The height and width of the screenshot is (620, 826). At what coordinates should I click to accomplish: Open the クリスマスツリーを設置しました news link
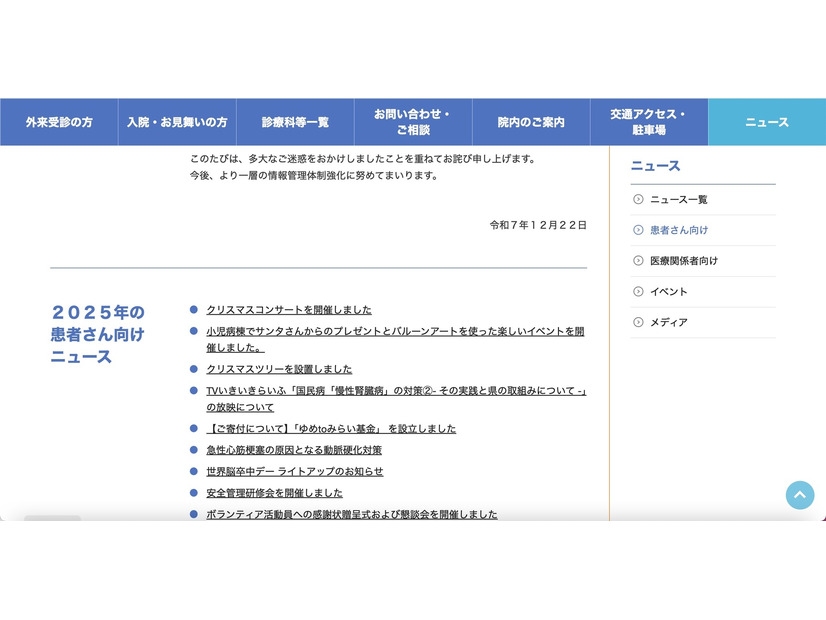(x=279, y=369)
